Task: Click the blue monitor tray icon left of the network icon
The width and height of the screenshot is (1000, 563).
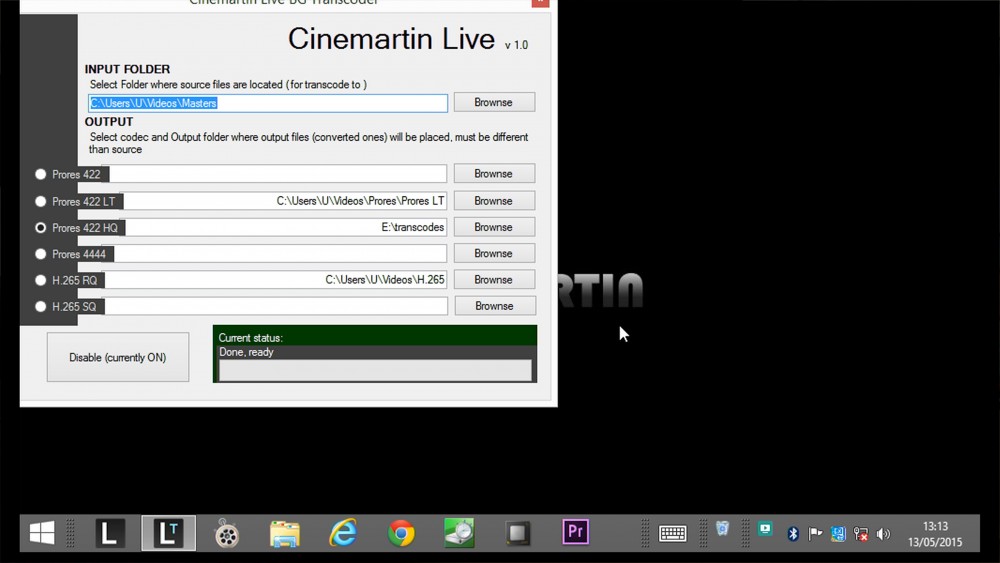Action: pyautogui.click(x=838, y=534)
